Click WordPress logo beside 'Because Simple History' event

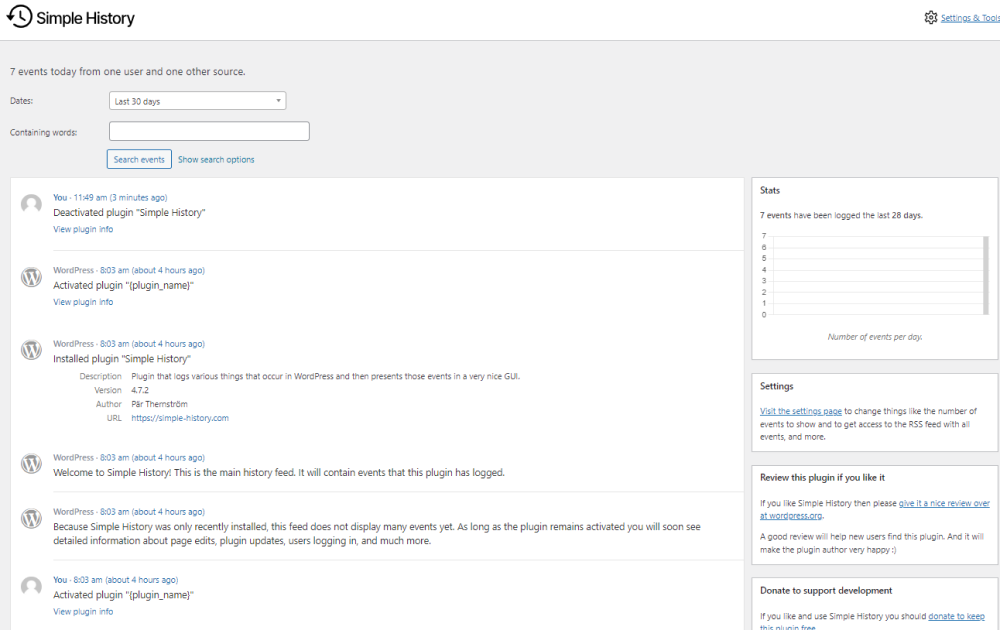pos(31,518)
